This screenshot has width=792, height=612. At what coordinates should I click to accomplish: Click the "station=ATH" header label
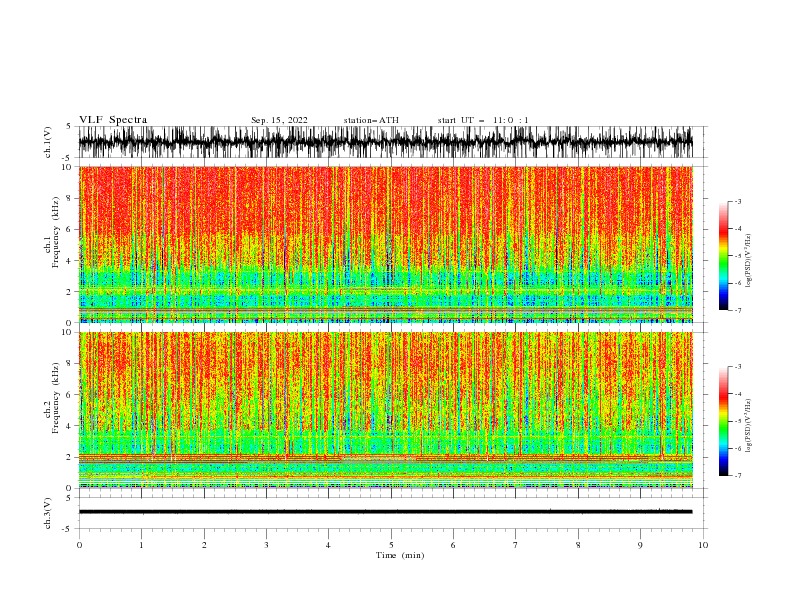[x=371, y=120]
